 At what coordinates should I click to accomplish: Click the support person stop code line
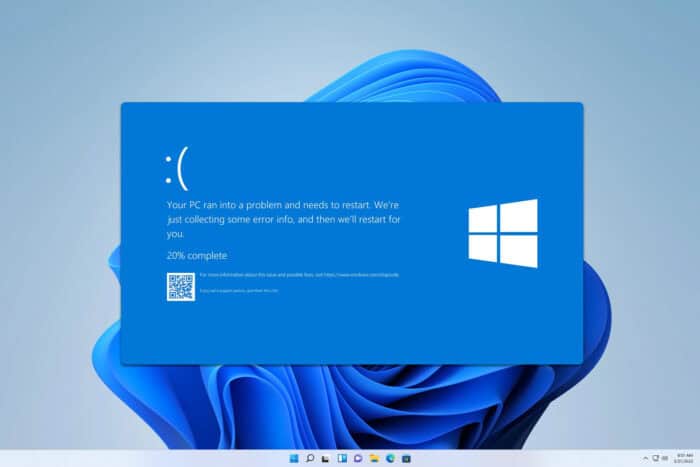[x=239, y=291]
